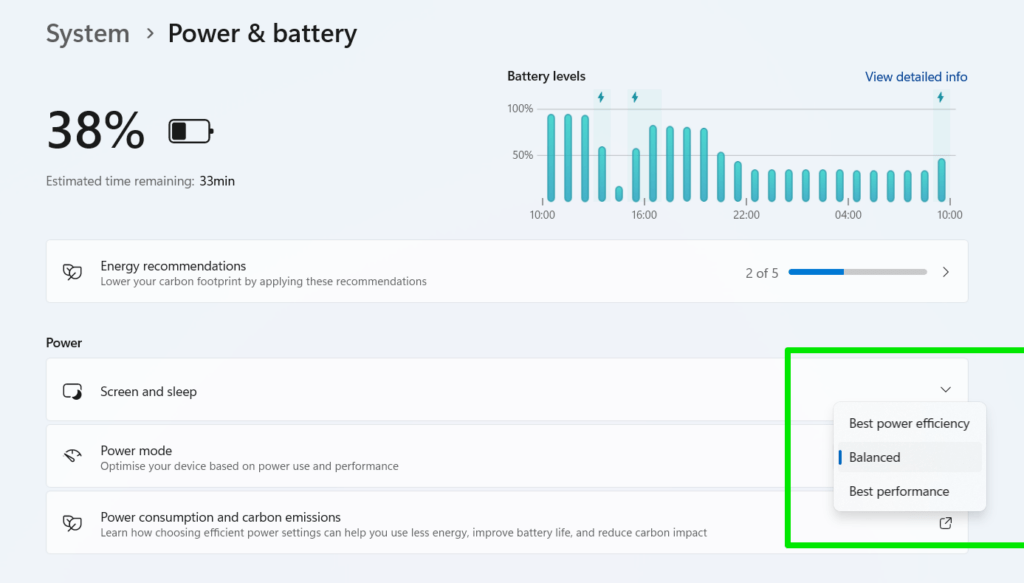Click the Power mode speedometer icon
1024x583 pixels.
(71, 456)
